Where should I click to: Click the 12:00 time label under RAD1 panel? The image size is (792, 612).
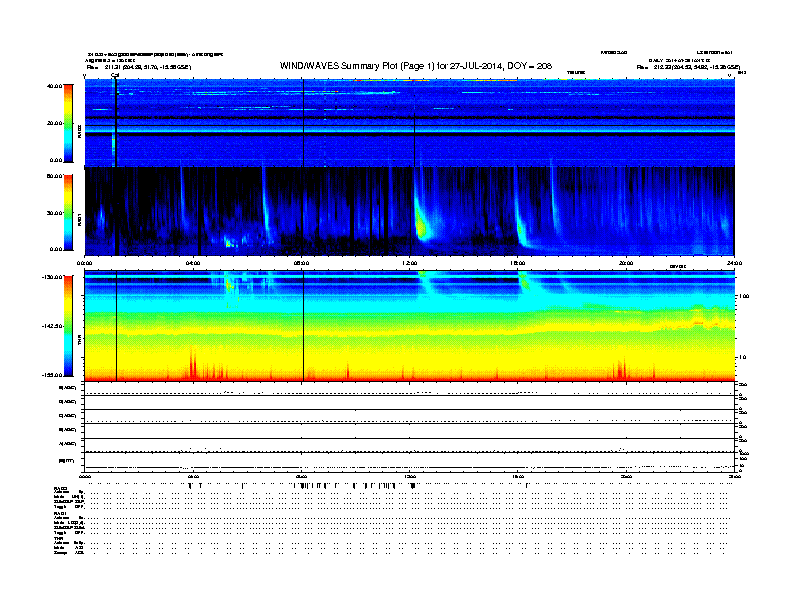coord(409,263)
